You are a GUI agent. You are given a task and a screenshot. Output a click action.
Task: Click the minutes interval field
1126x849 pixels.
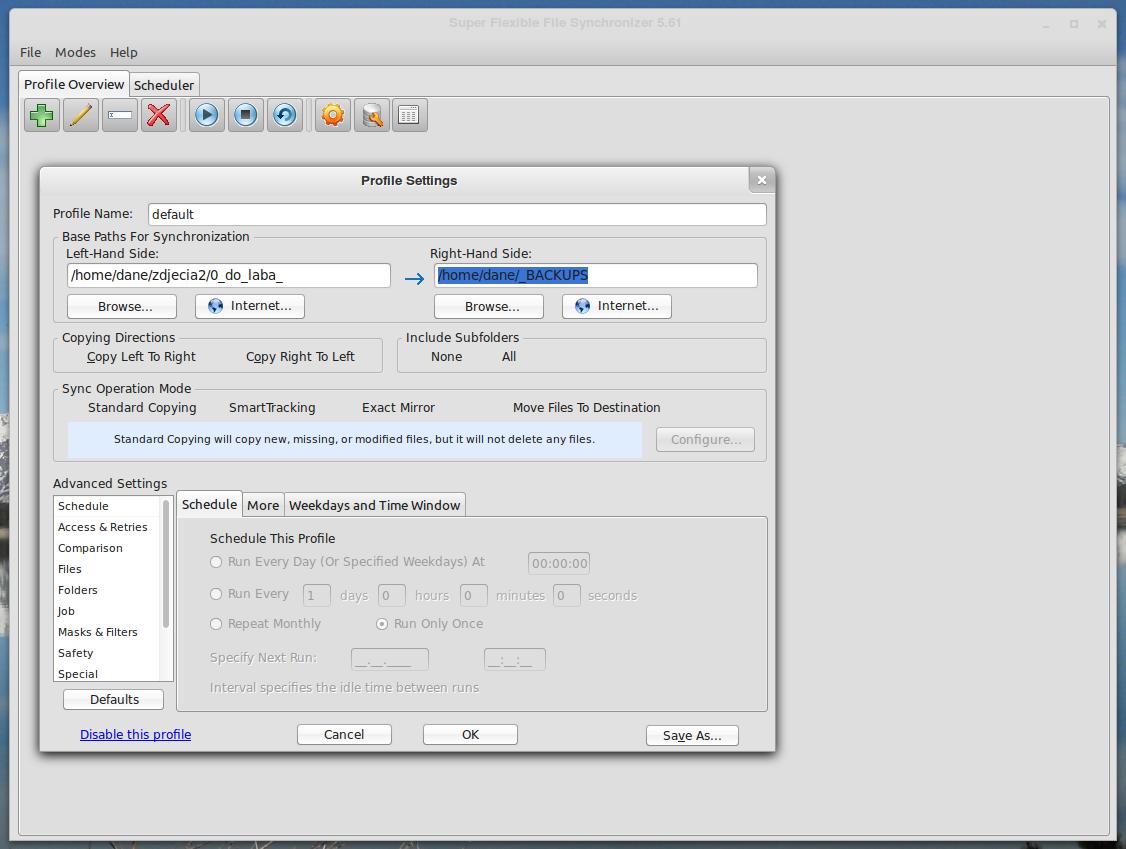474,595
